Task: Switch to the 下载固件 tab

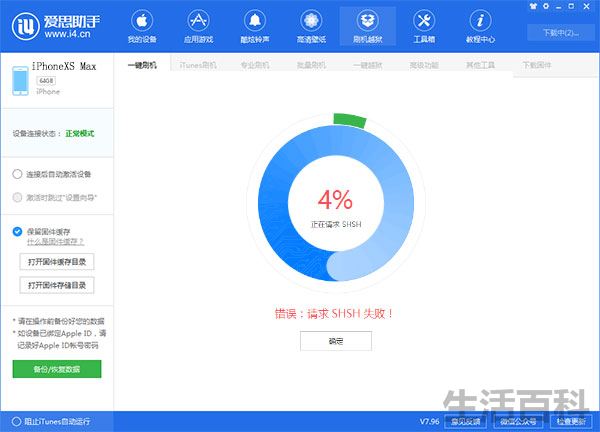Action: (537, 65)
